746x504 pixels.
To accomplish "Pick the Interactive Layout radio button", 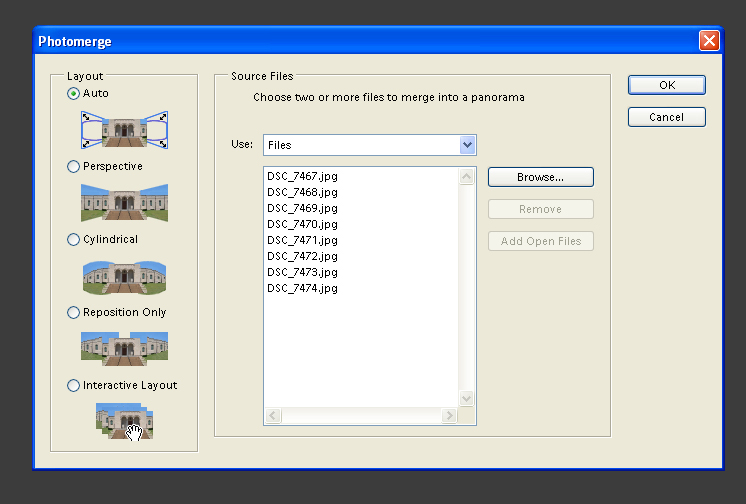I will [x=73, y=385].
